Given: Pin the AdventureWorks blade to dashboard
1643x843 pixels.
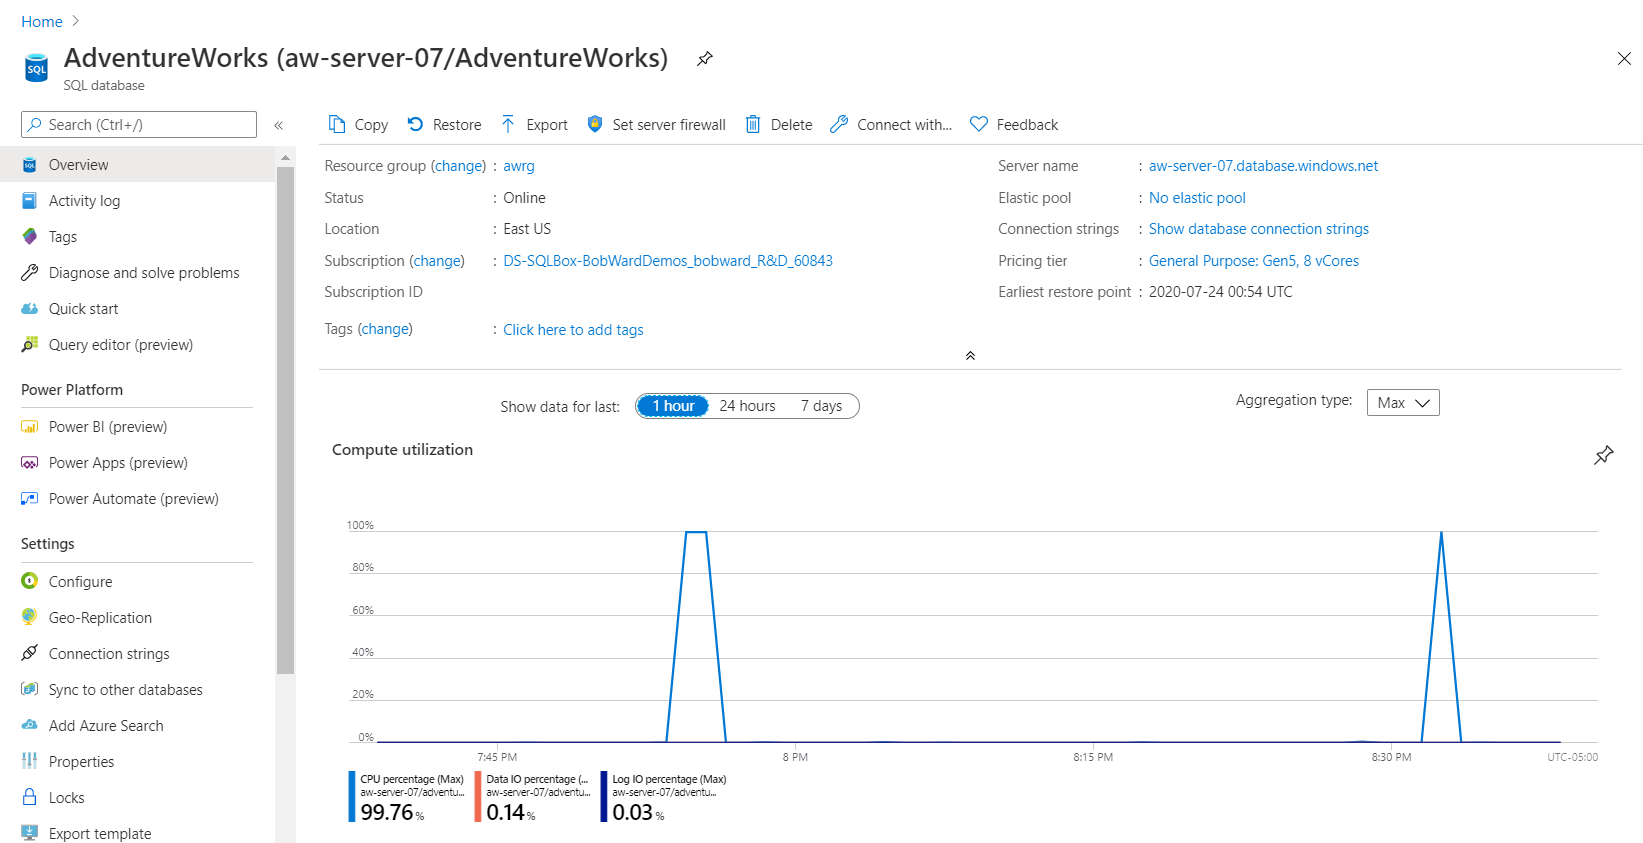Looking at the screenshot, I should tap(705, 58).
